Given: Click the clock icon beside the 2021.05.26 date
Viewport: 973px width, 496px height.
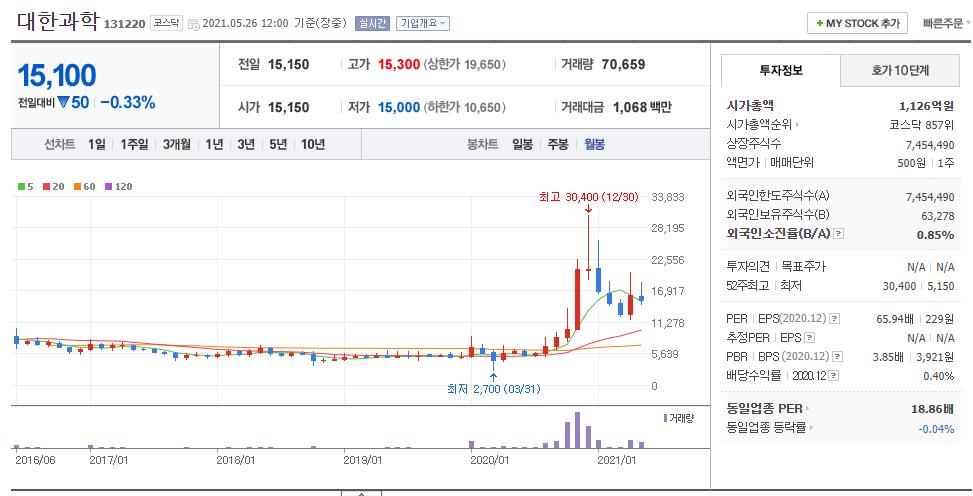Looking at the screenshot, I should click(193, 24).
